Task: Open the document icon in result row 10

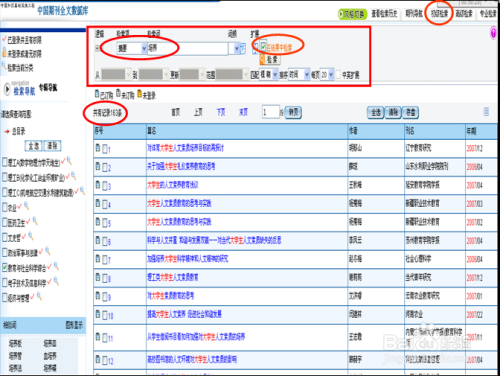Action: (98, 314)
